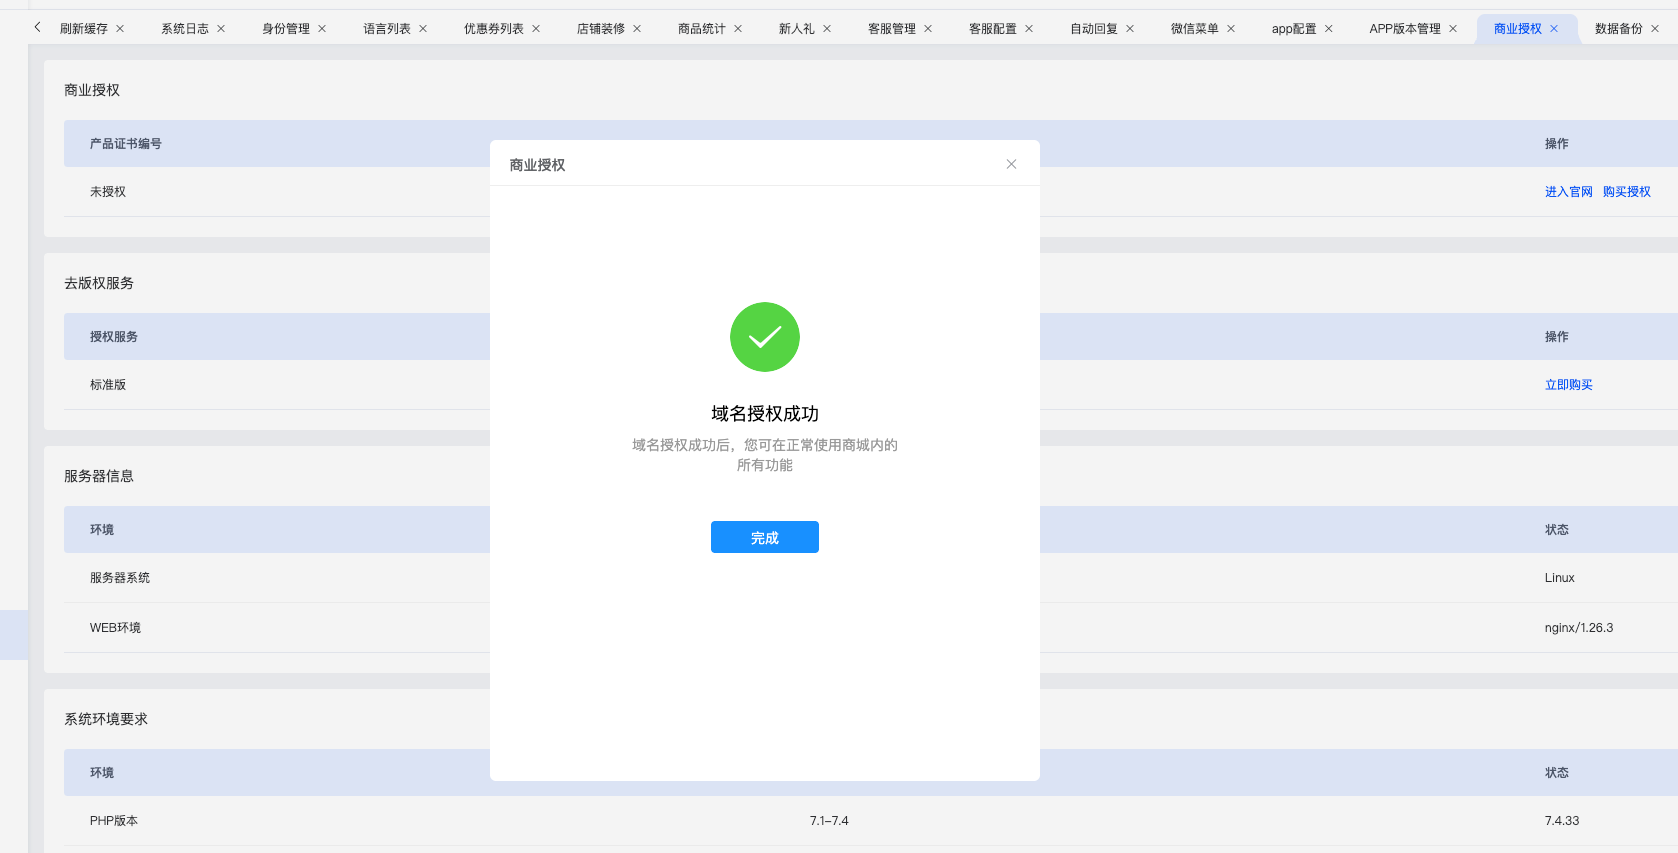Close the 系统日志 tab

tap(221, 29)
